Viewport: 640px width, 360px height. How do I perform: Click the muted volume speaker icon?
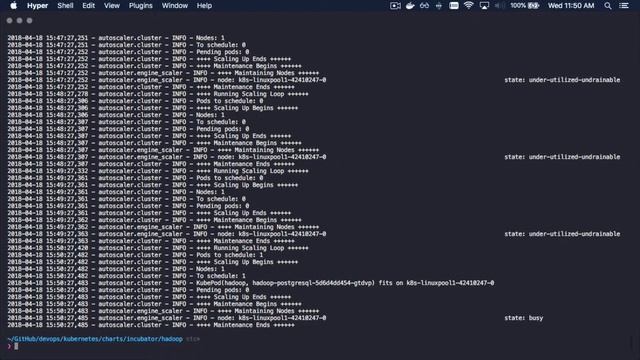point(499,6)
